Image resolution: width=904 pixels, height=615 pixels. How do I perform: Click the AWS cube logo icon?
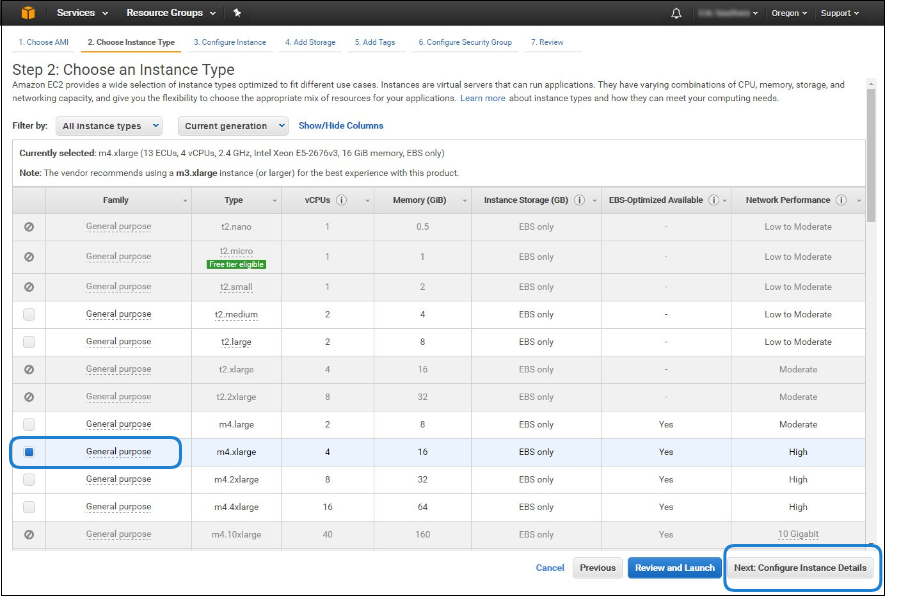pyautogui.click(x=29, y=13)
